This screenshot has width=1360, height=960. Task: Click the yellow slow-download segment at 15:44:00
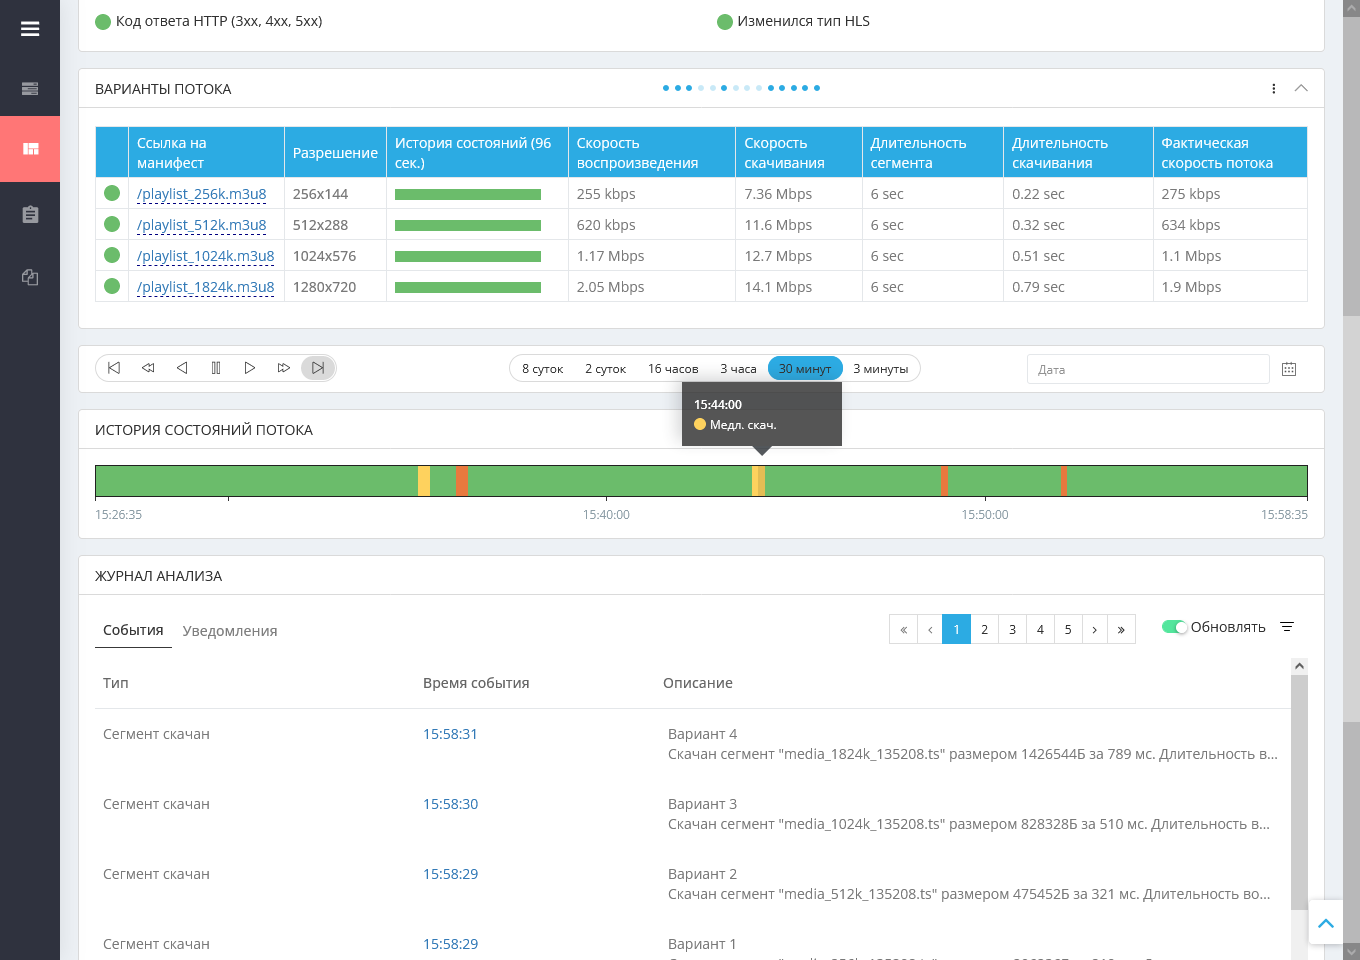tap(758, 481)
